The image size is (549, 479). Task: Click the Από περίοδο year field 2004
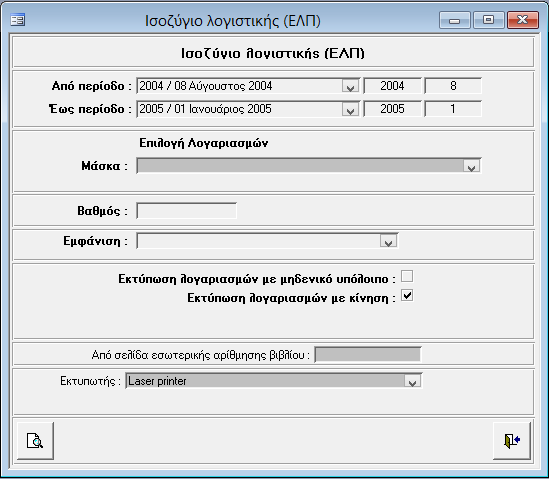[x=392, y=86]
